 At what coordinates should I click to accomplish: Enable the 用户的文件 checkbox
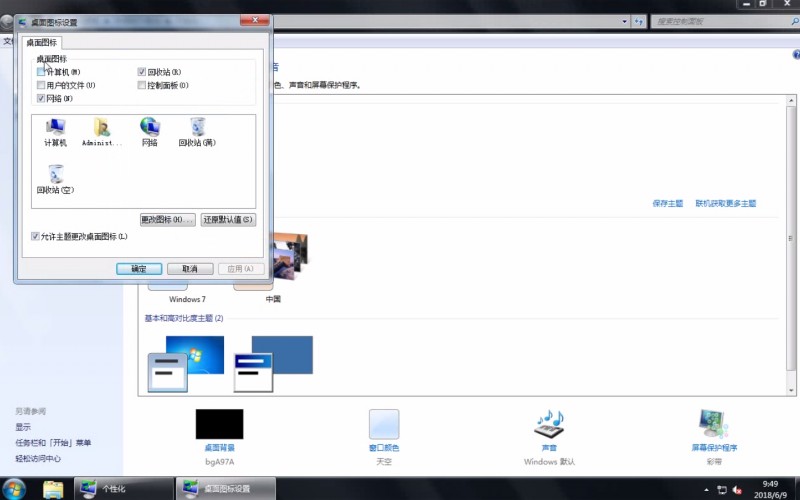coord(41,85)
